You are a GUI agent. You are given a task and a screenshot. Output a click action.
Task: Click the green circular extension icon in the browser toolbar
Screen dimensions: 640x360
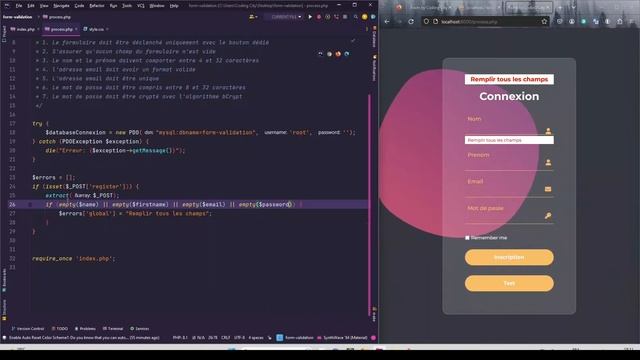click(584, 22)
